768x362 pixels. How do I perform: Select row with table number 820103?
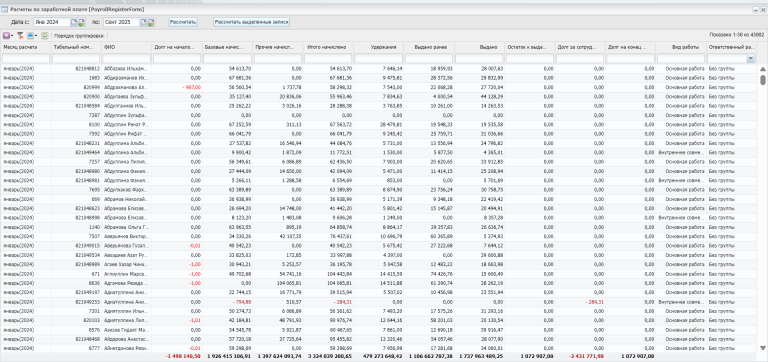pos(379,320)
